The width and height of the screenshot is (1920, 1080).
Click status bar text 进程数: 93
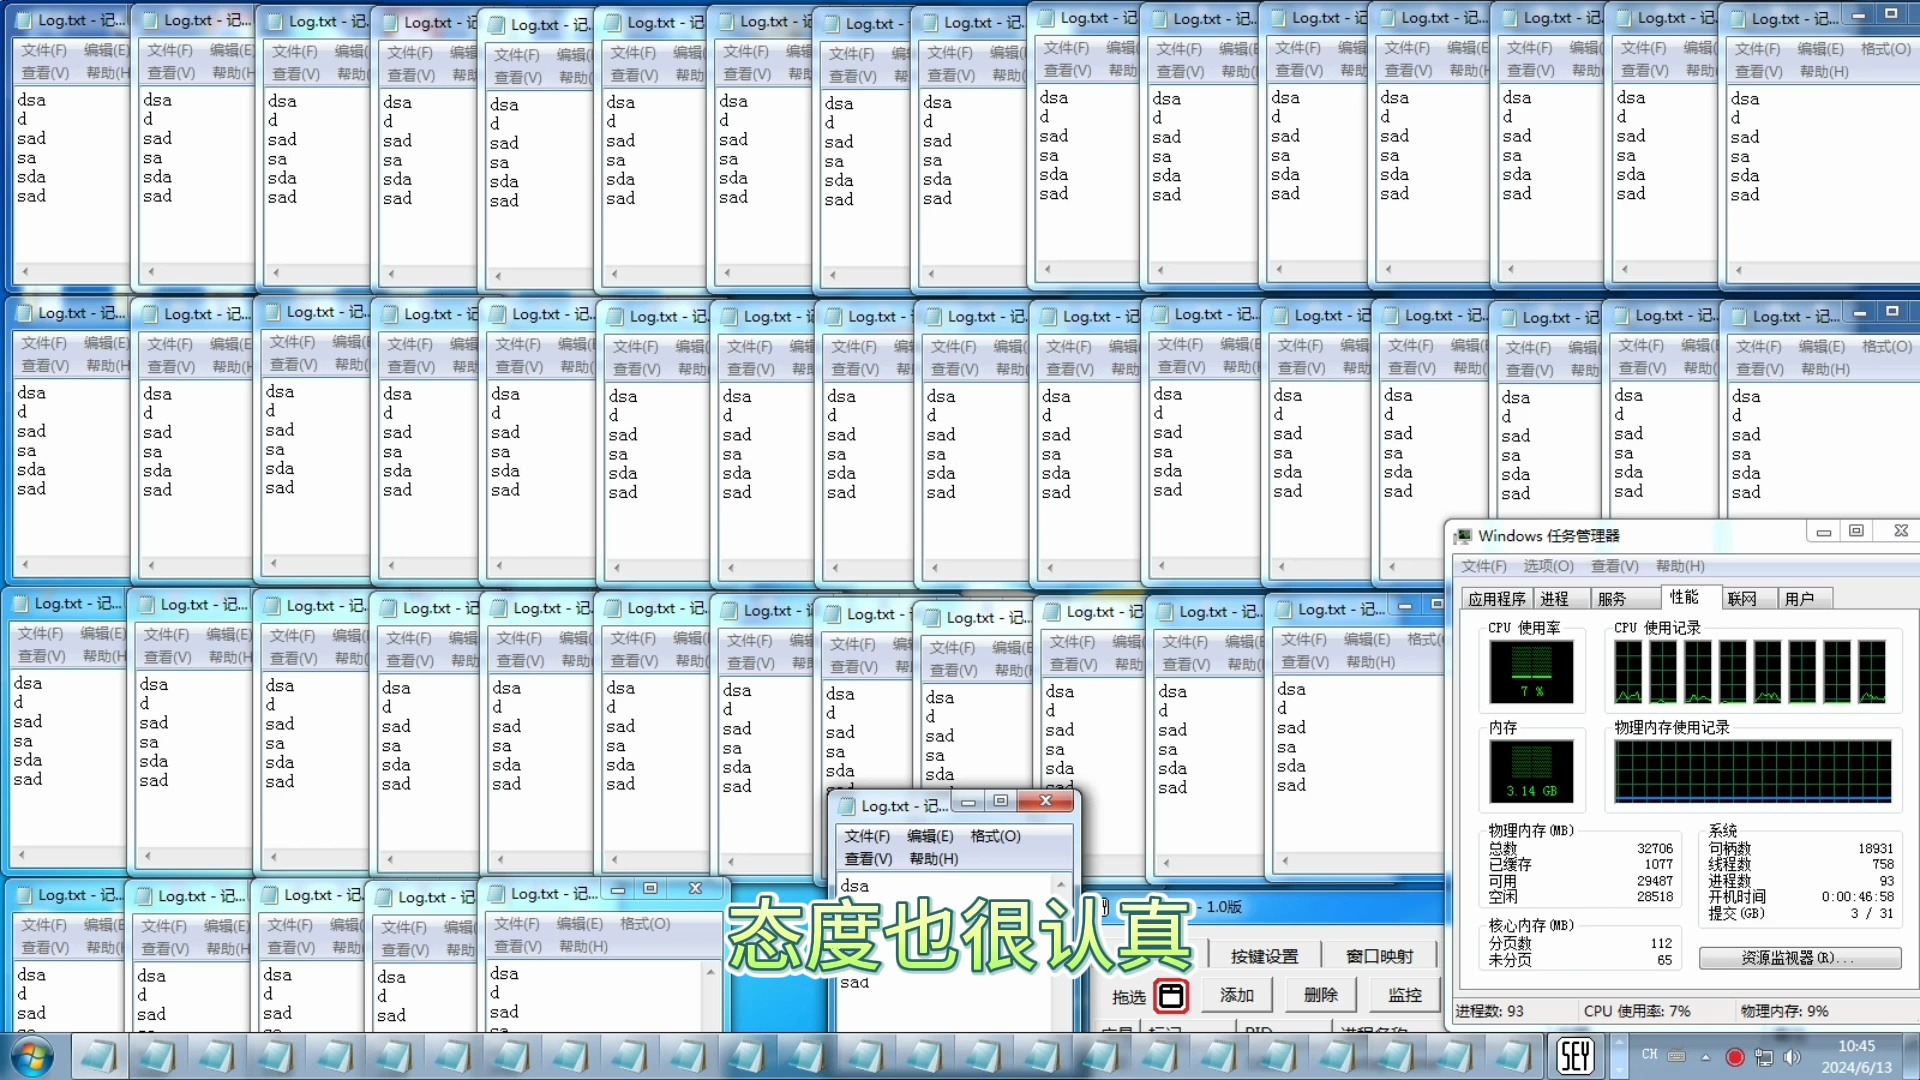[1489, 1011]
